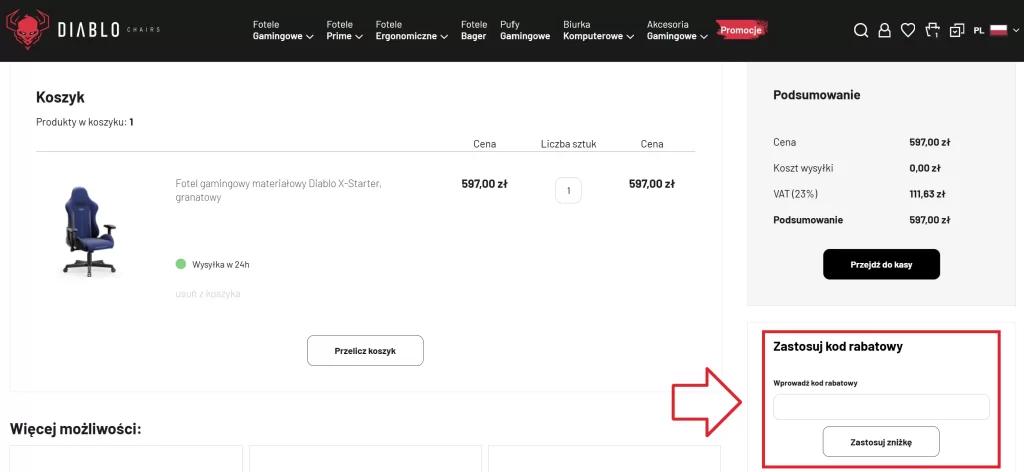Image resolution: width=1024 pixels, height=472 pixels.
Task: Click Więcej możliwości heading
Action: (x=76, y=429)
